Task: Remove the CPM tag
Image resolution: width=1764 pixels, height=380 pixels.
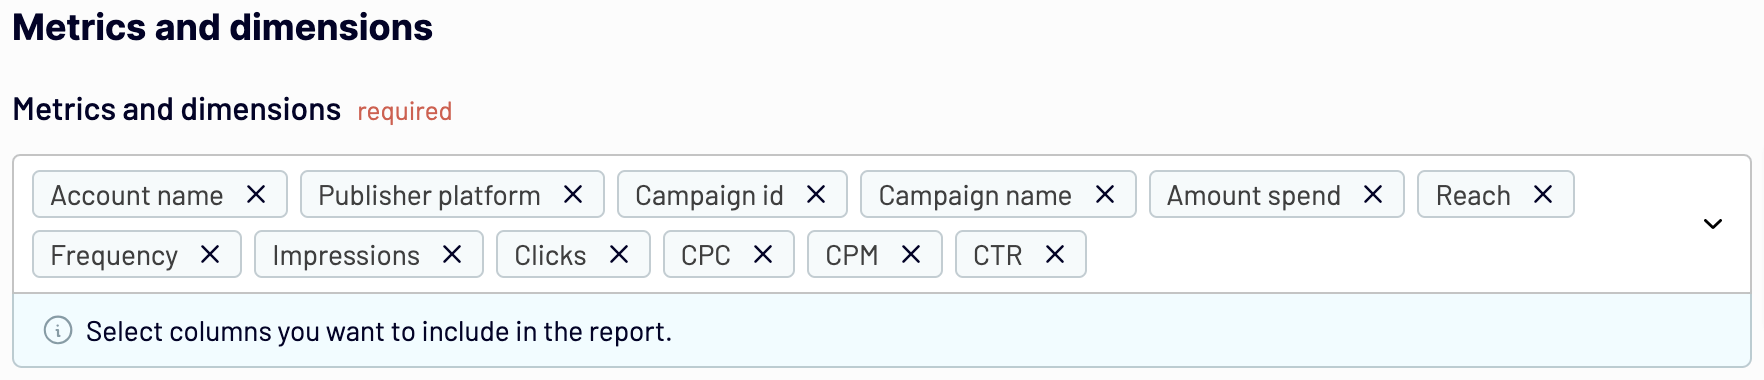Action: pyautogui.click(x=911, y=254)
